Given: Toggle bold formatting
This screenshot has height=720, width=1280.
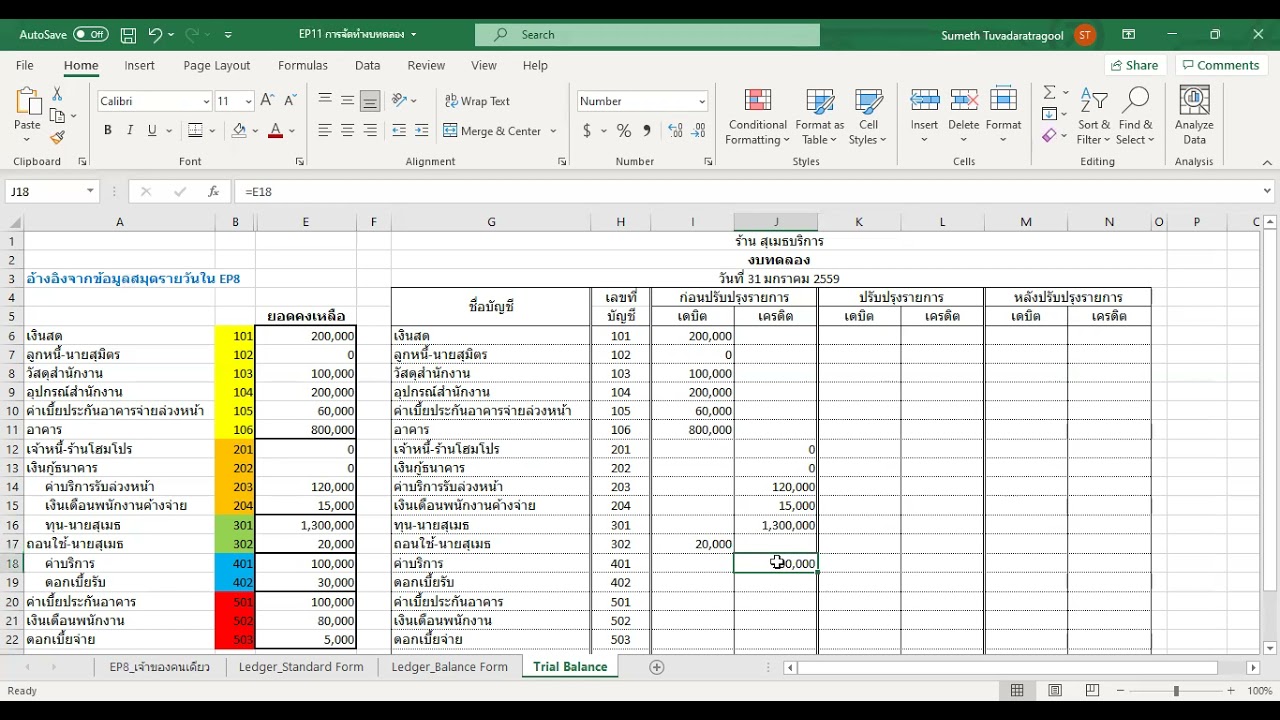Looking at the screenshot, I should [107, 131].
